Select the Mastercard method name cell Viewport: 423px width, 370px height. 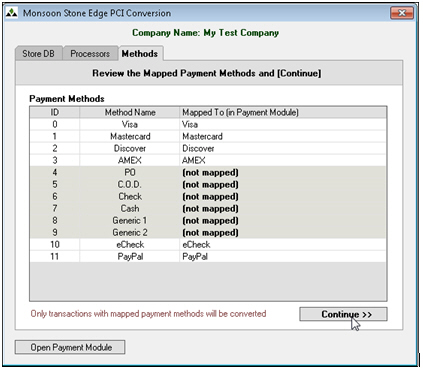click(x=130, y=136)
